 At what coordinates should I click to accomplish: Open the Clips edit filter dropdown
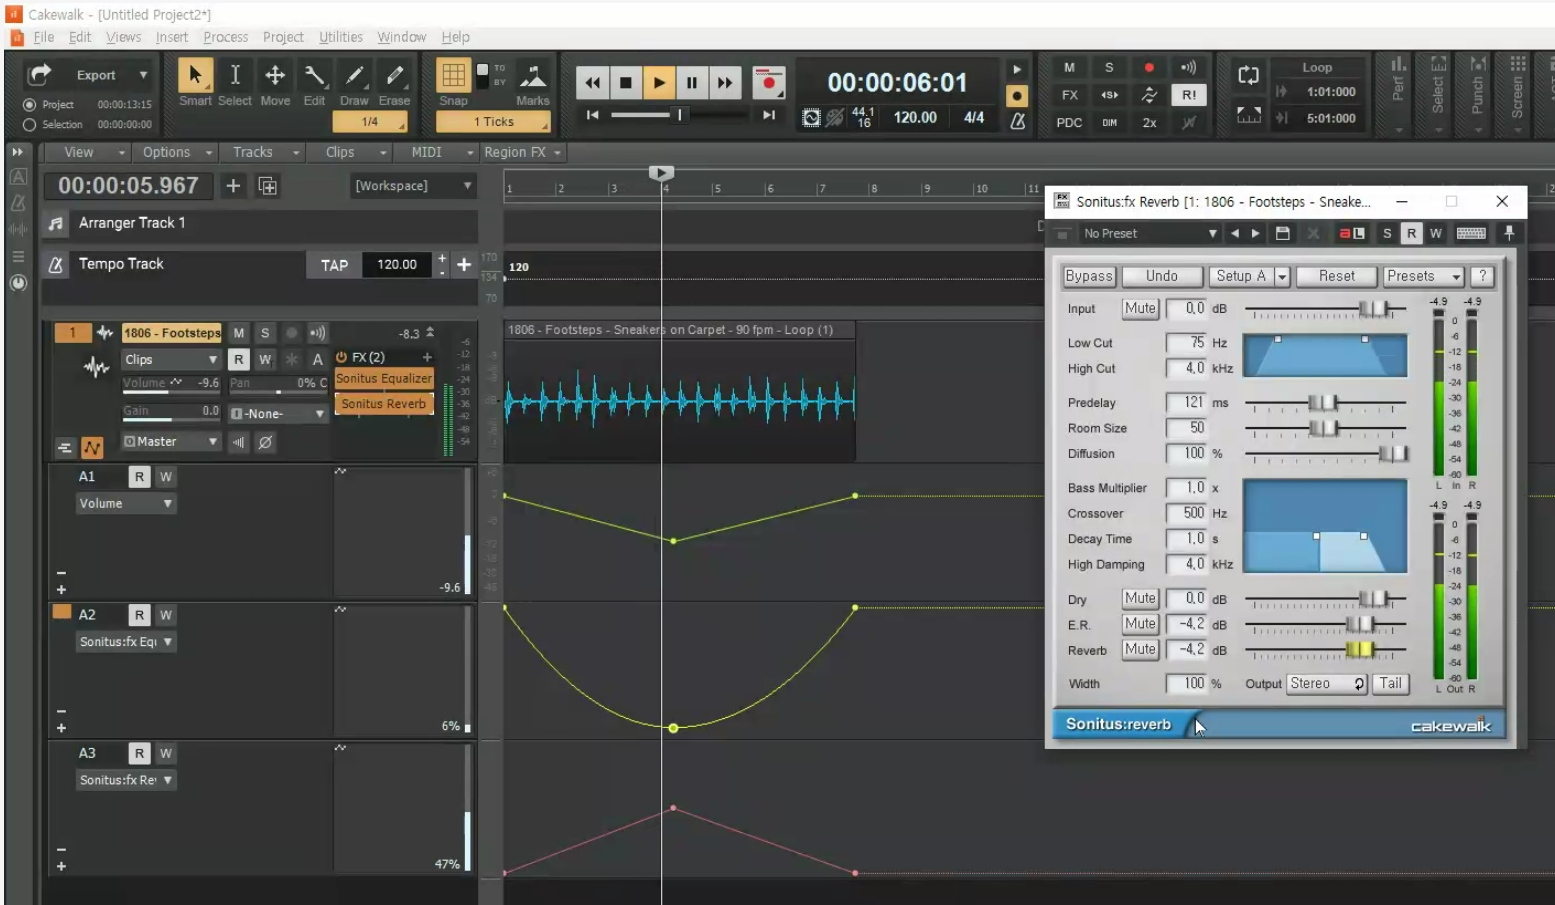coord(171,360)
